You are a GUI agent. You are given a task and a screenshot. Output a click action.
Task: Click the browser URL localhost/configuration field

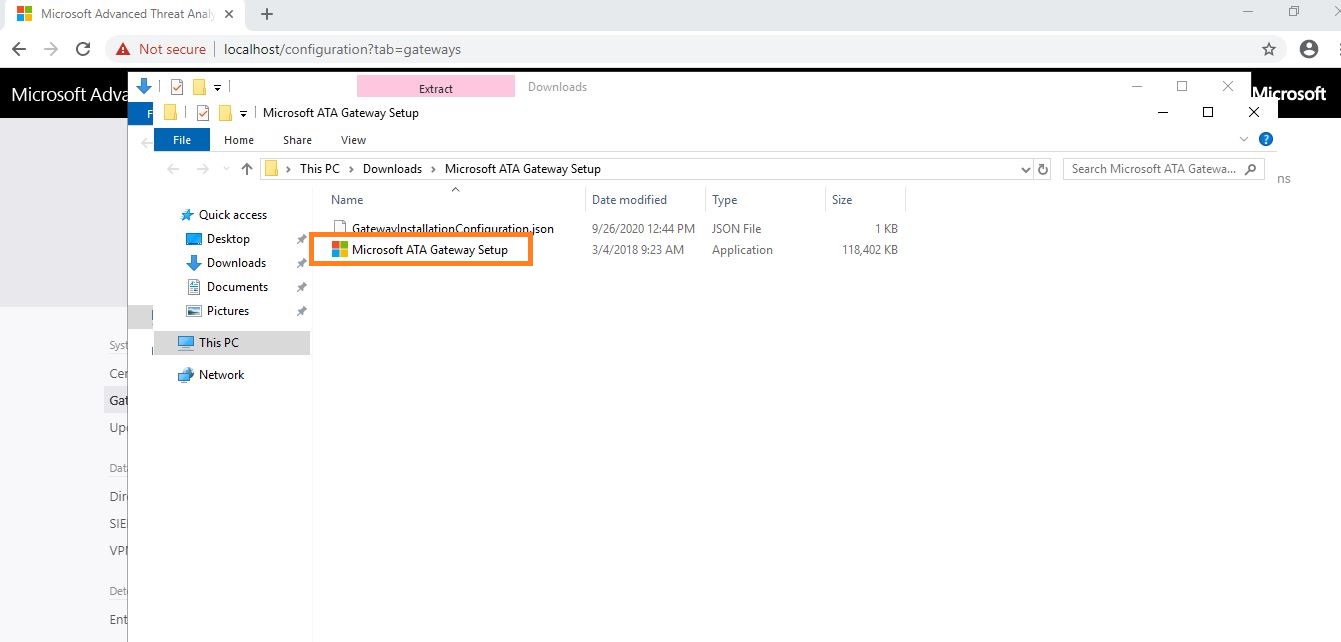(342, 49)
